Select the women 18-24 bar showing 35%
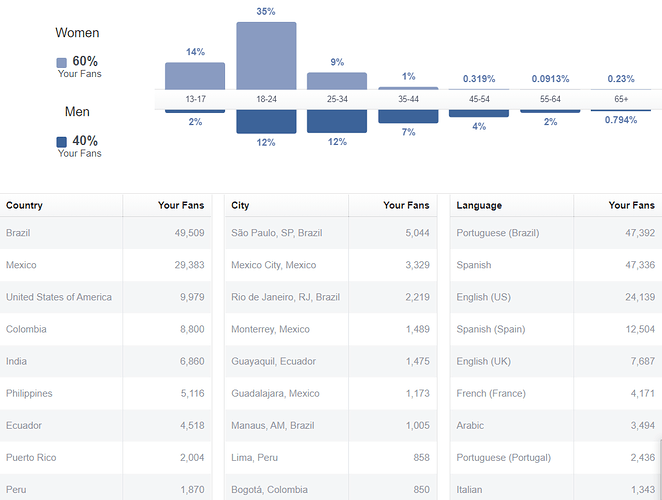Screen dimensions: 662x500 point(266,55)
